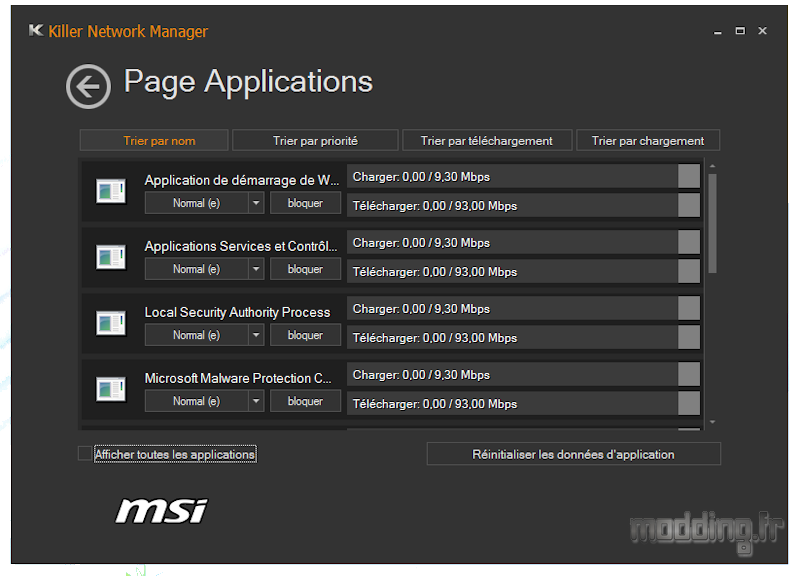Screen dimensions: 800x576
Task: Open priority dropdown for Applications Services et Contrôl
Action: tap(256, 269)
